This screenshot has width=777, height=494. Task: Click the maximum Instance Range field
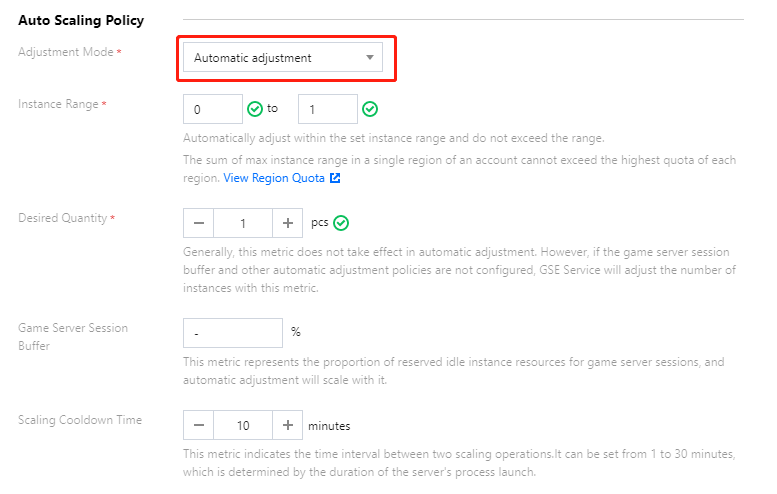[328, 109]
